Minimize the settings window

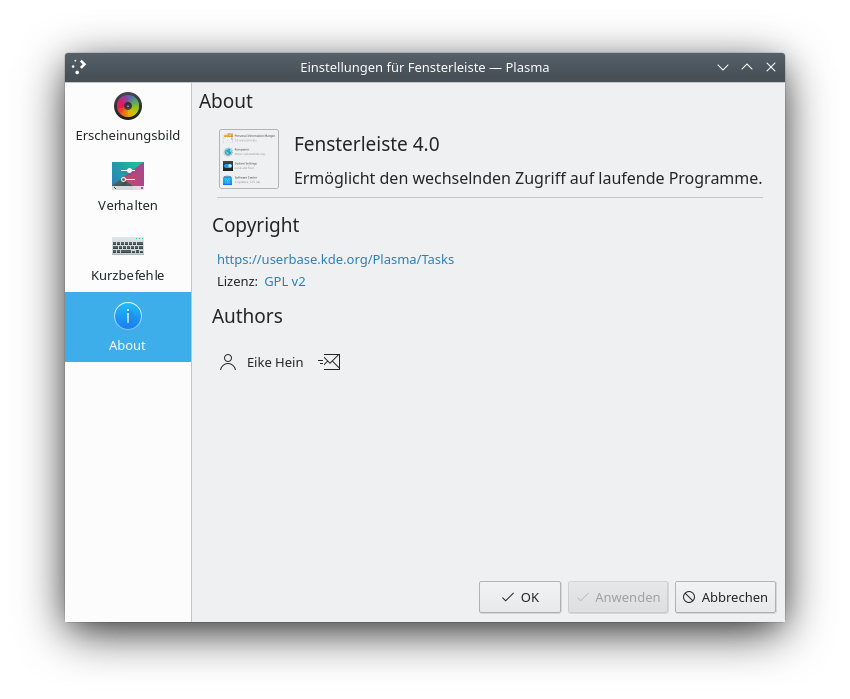pos(723,67)
